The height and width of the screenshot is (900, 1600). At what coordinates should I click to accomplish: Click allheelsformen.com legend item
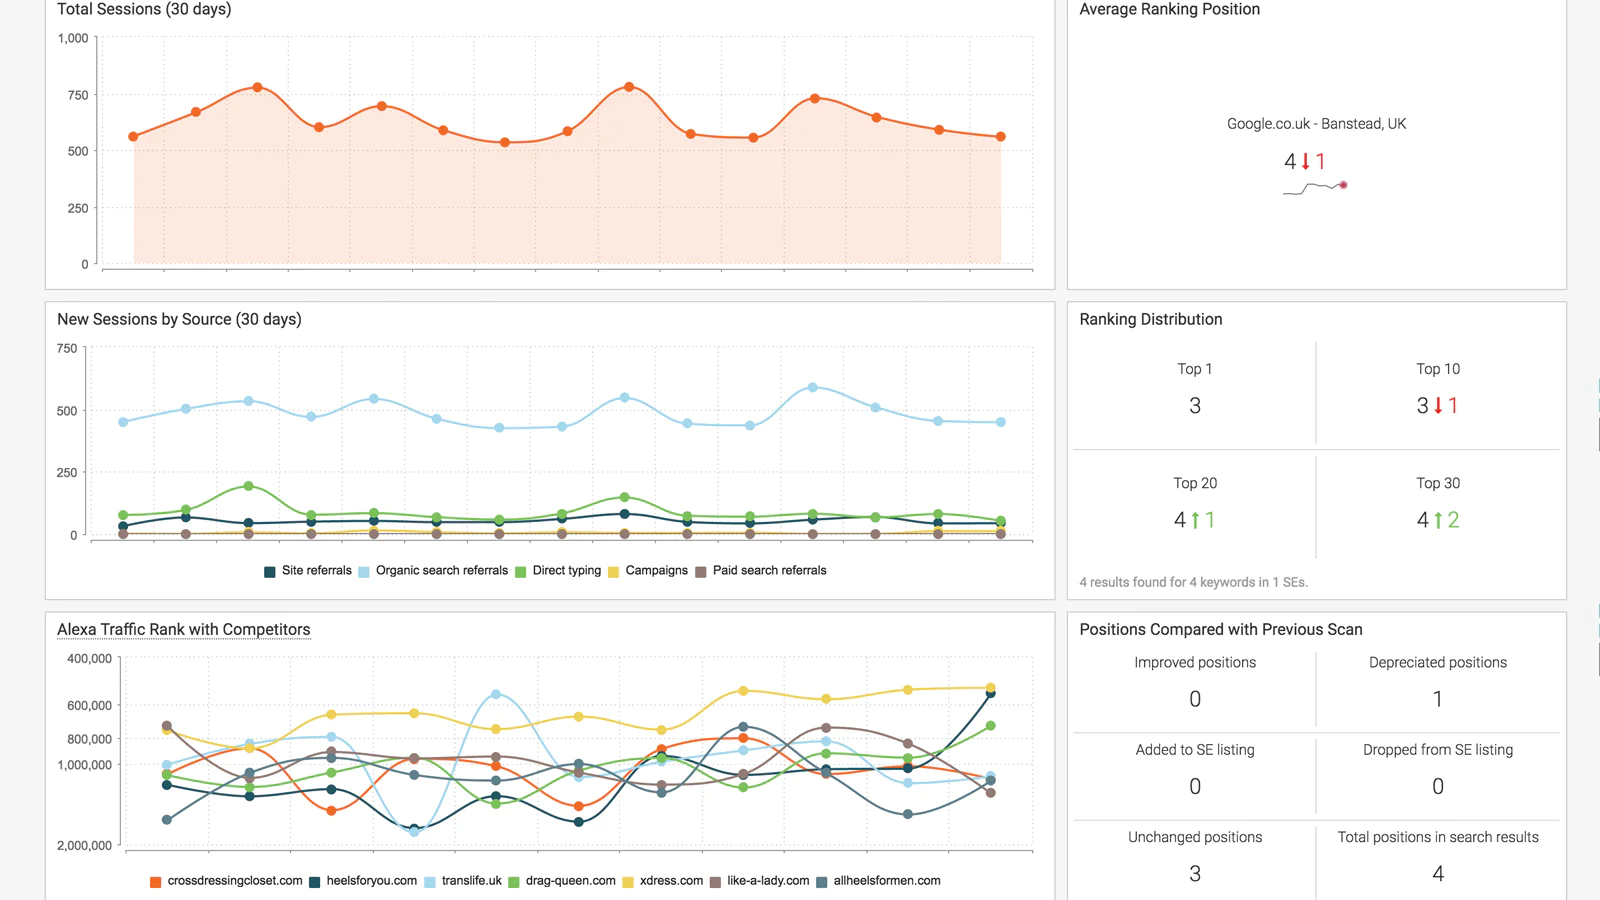886,881
